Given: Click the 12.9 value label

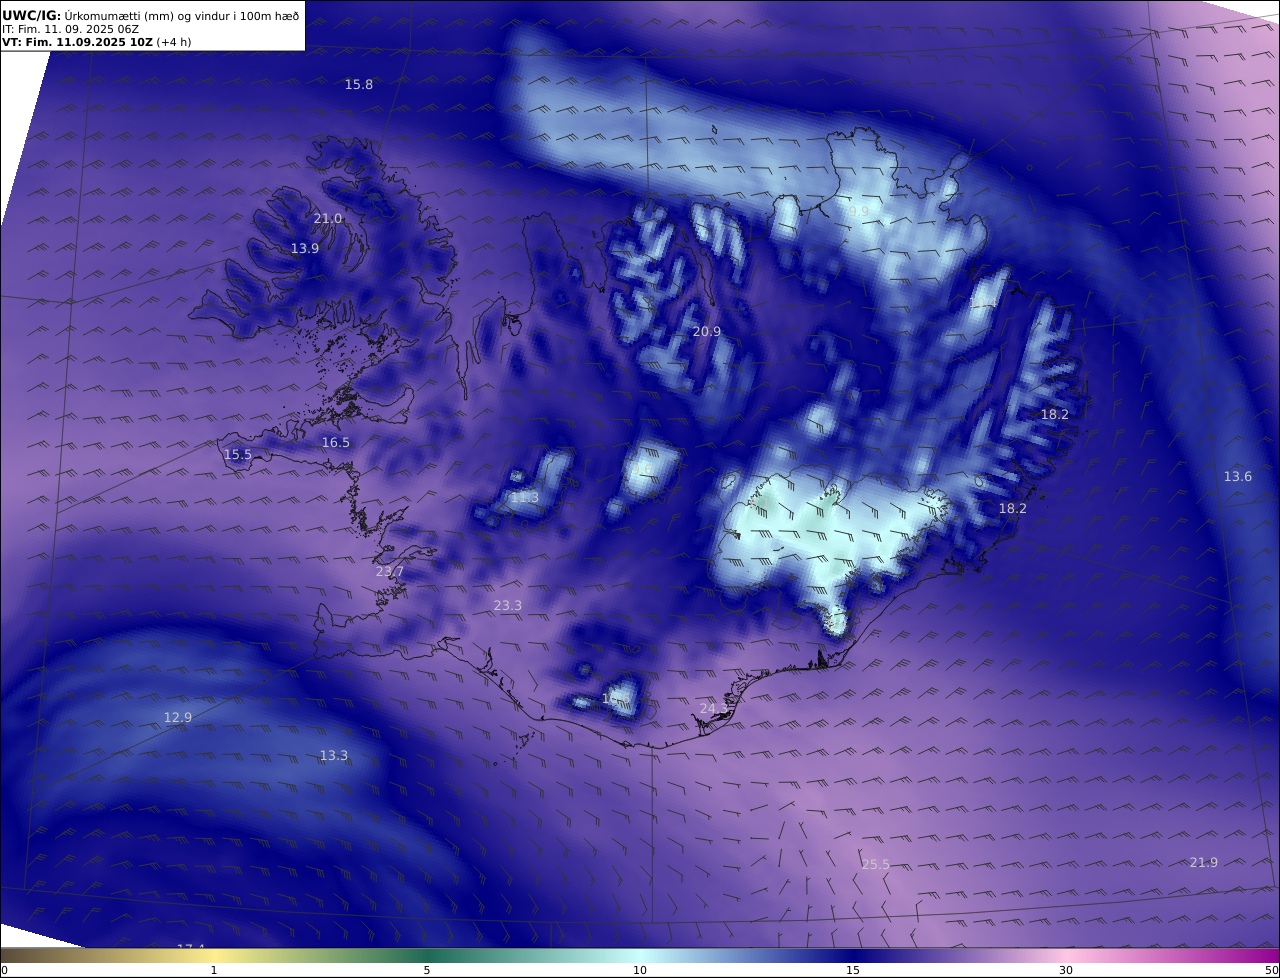Looking at the screenshot, I should pyautogui.click(x=178, y=718).
